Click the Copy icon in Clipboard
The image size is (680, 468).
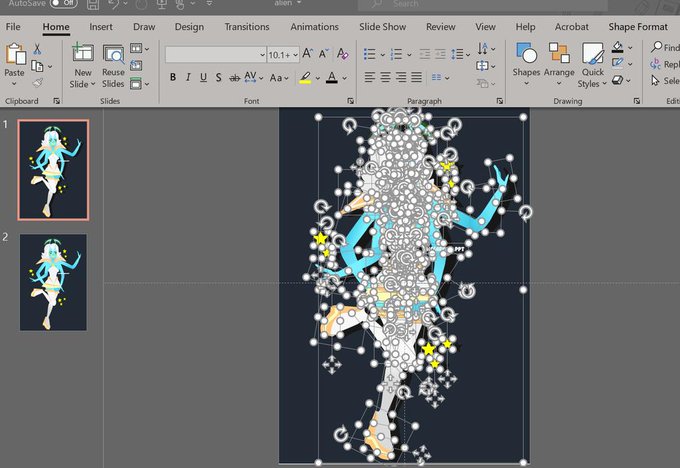[x=37, y=66]
